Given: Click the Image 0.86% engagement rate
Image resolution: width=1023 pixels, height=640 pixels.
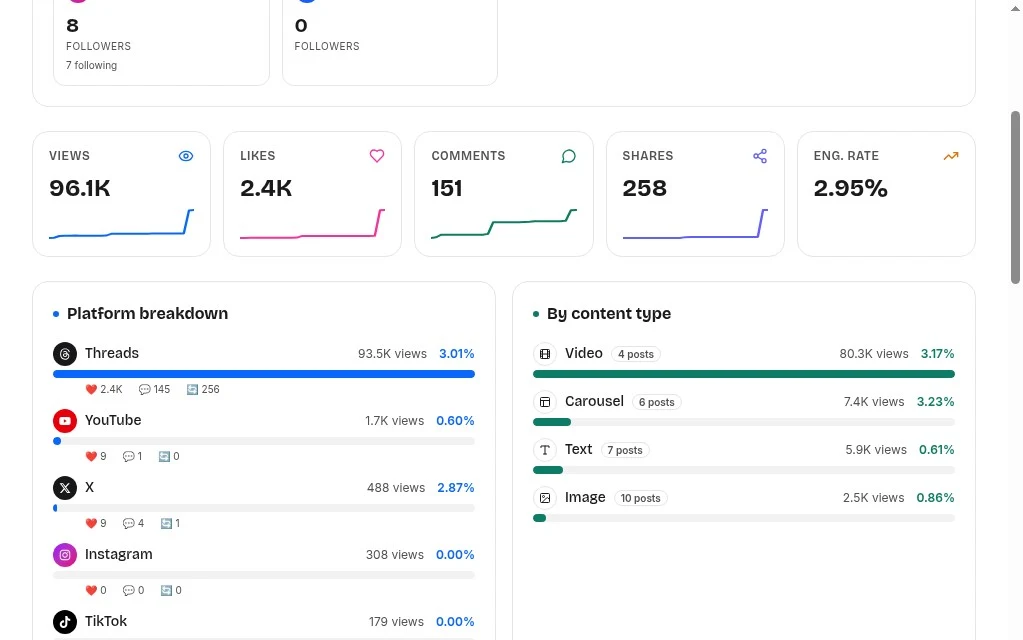Looking at the screenshot, I should [936, 498].
